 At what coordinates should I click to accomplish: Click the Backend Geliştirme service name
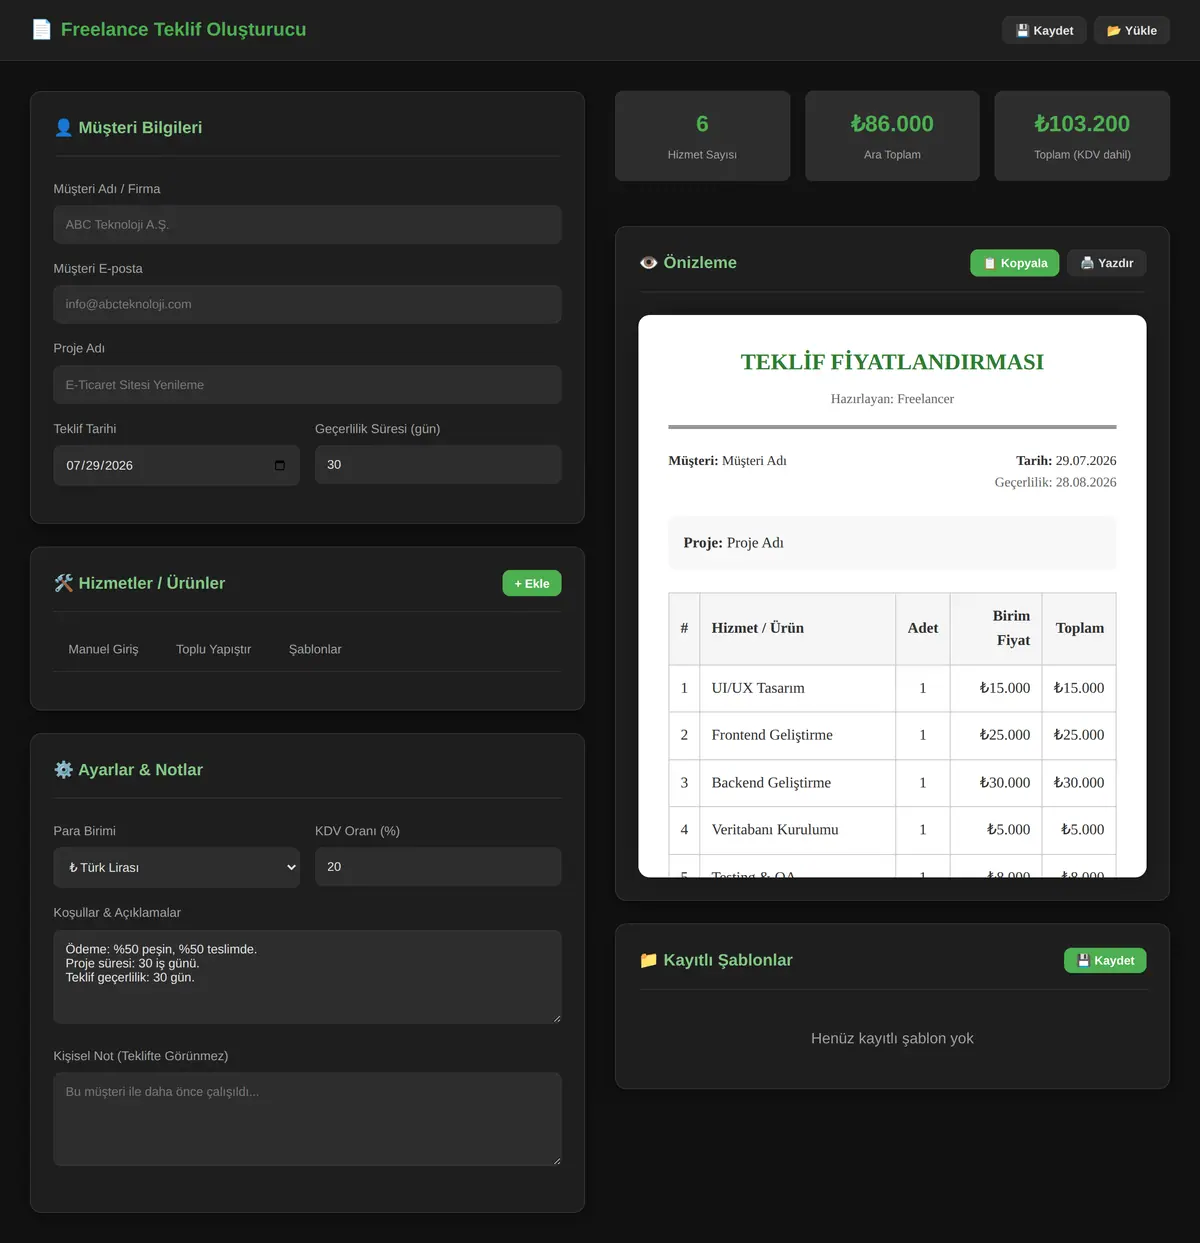(771, 783)
